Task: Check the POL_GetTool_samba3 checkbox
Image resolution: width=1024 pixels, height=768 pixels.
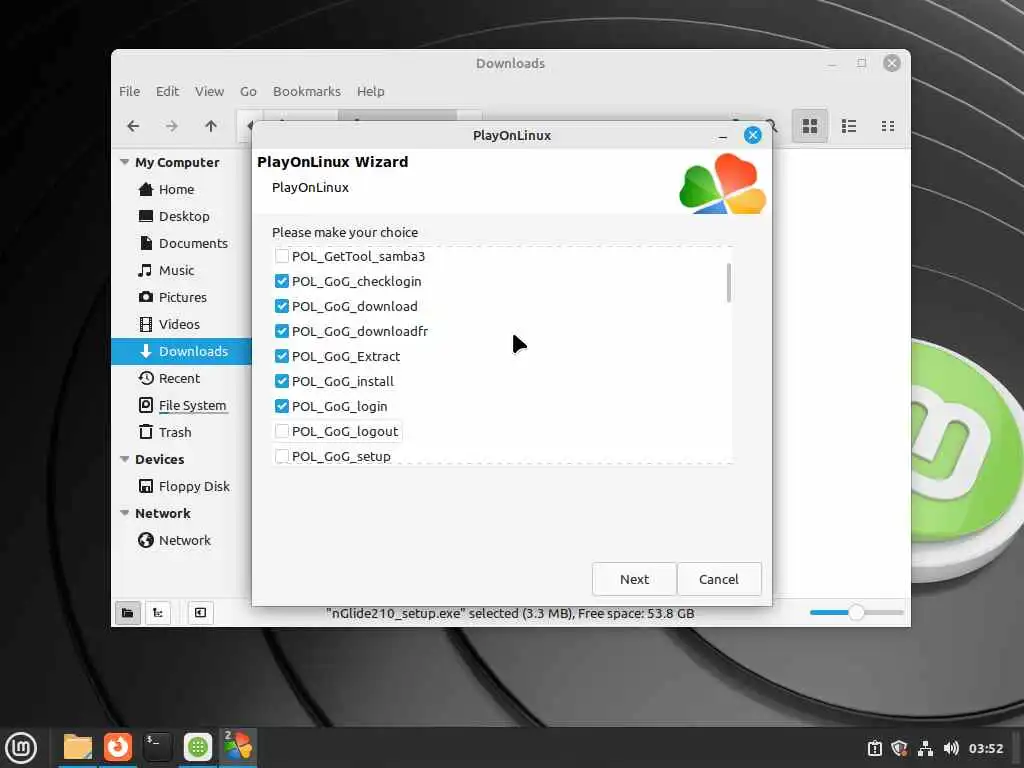Action: [281, 256]
